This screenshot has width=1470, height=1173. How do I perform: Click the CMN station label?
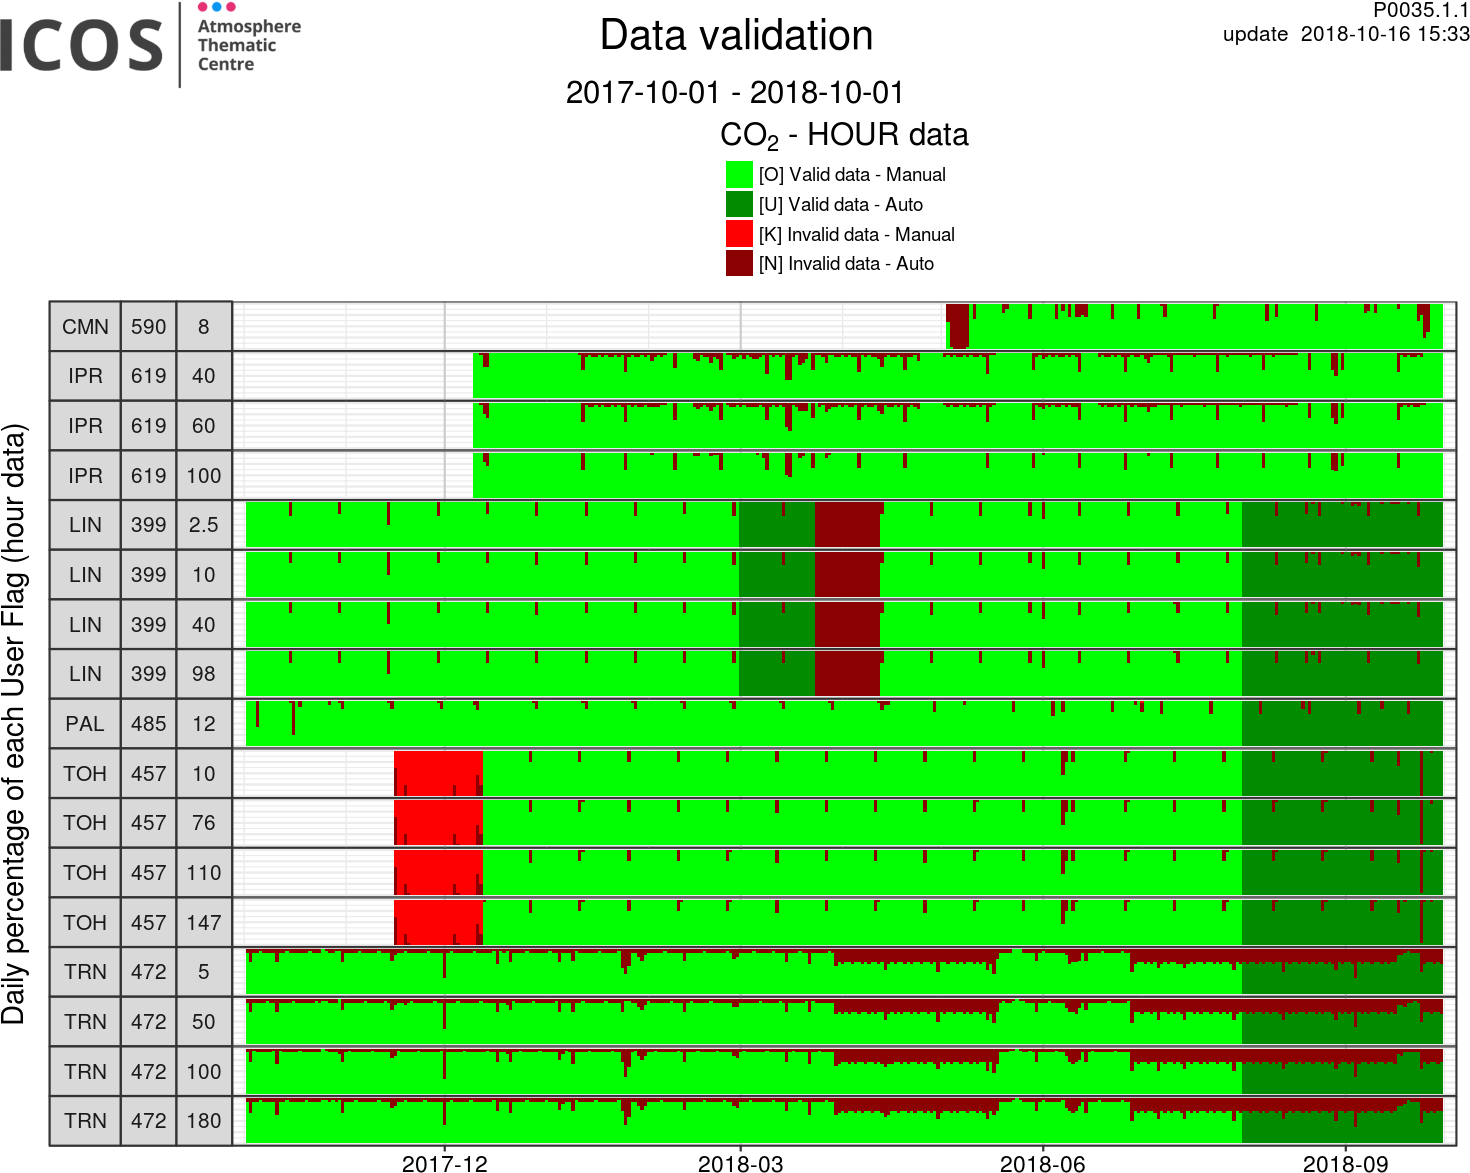85,327
